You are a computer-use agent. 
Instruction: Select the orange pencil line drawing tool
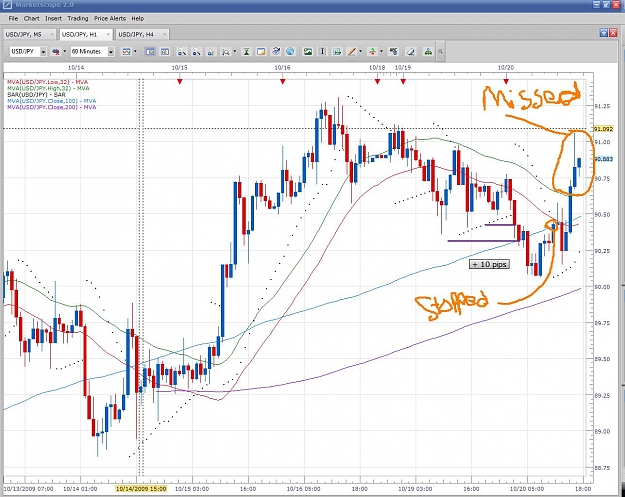pyautogui.click(x=352, y=52)
